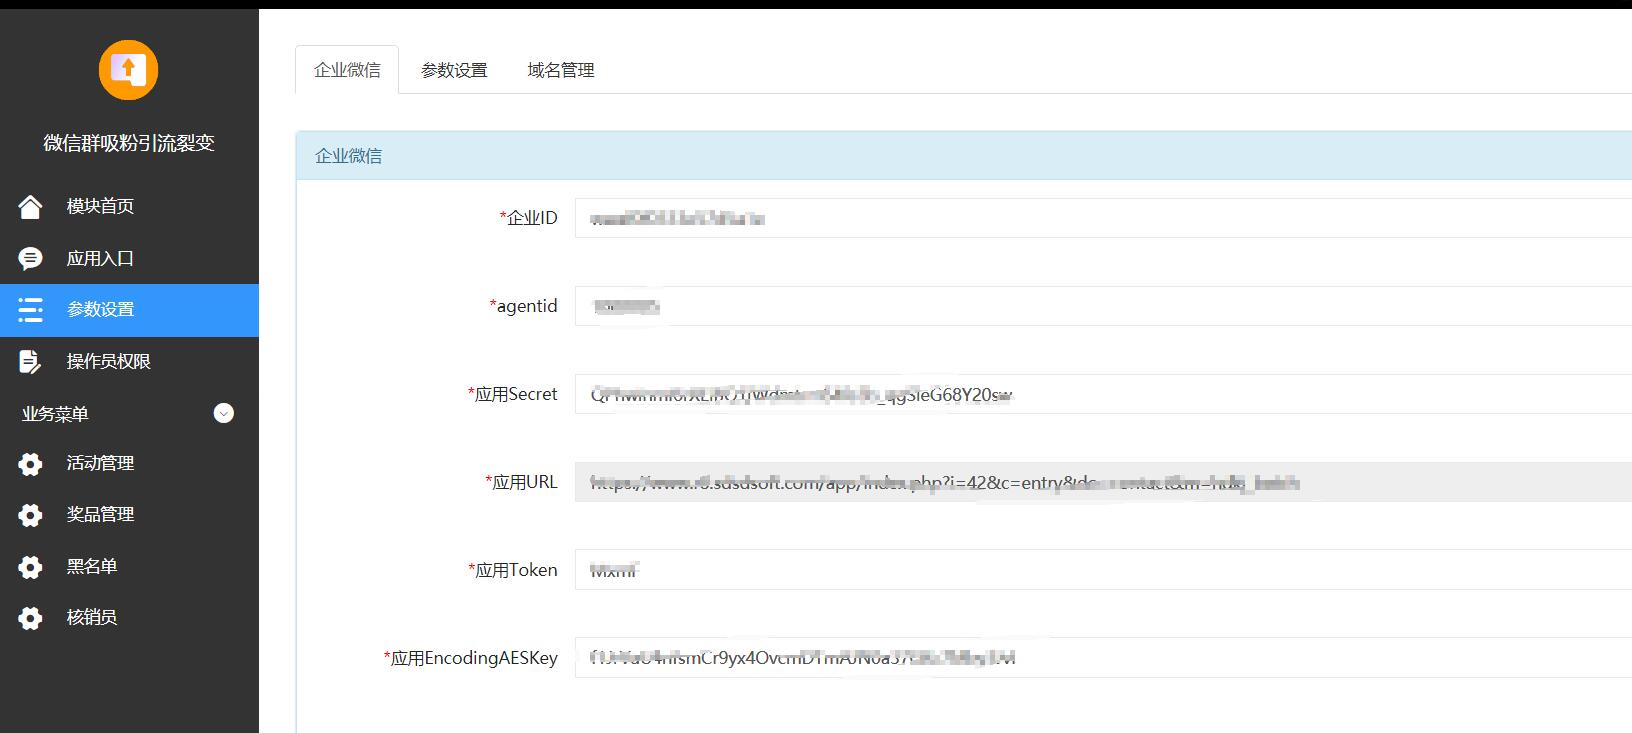This screenshot has width=1632, height=733.
Task: Click the *应用Secret field label
Action: point(512,394)
